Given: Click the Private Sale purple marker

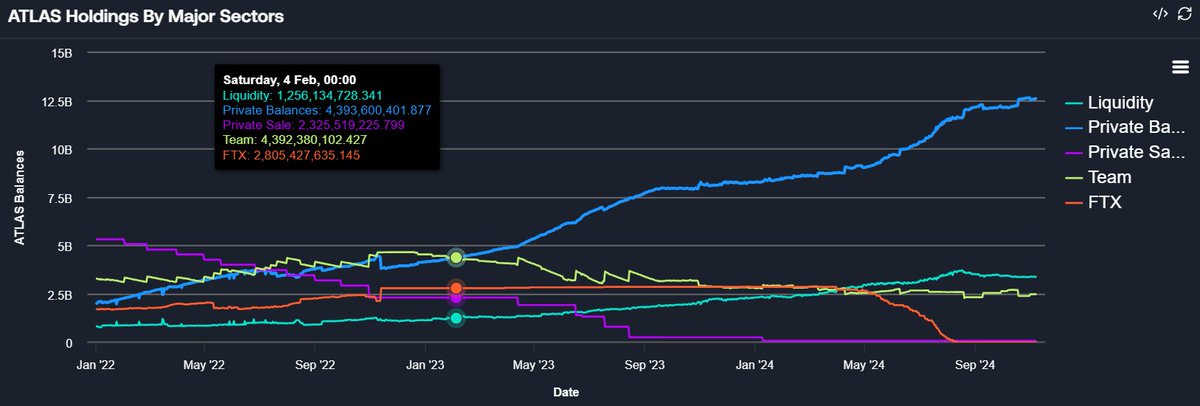Looking at the screenshot, I should [x=456, y=298].
